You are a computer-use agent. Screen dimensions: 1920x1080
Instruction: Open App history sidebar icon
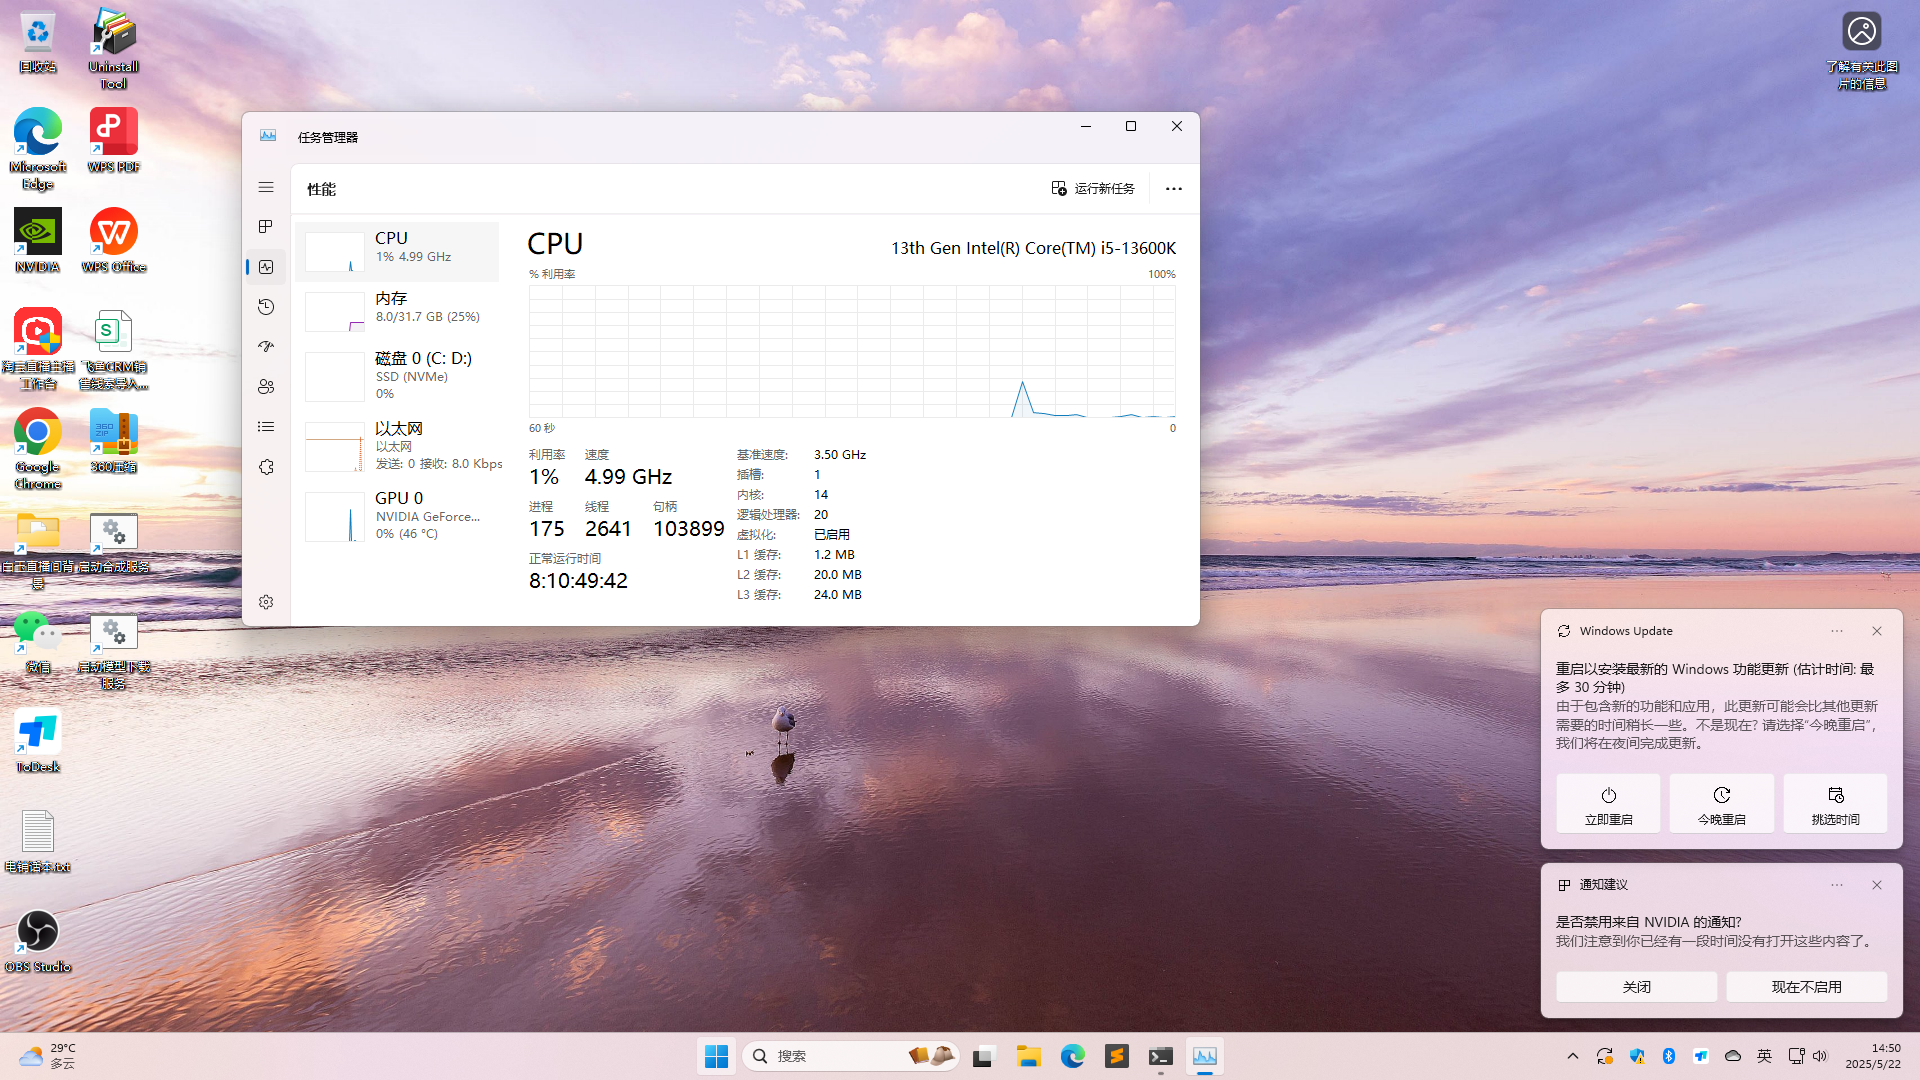266,307
